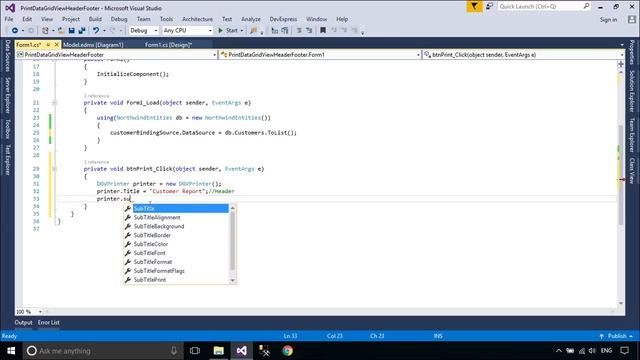Open Chrome from the taskbar
The image size is (640, 360).
(x=287, y=351)
